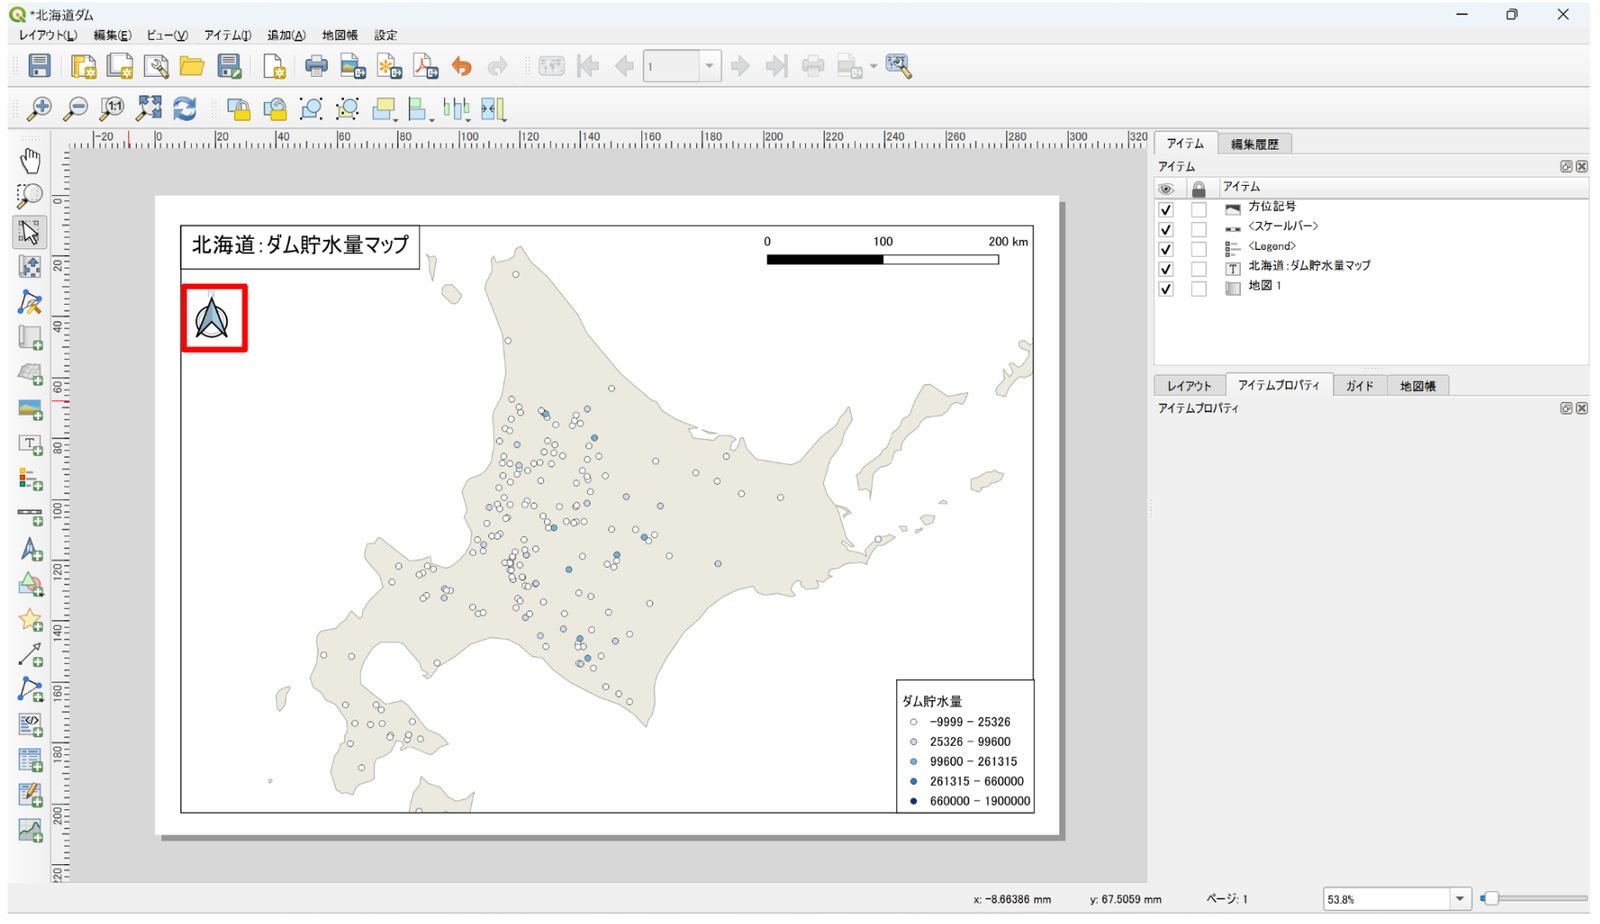1600x924 pixels.
Task: Switch to the 地図帳 panel tab
Action: coord(1417,386)
